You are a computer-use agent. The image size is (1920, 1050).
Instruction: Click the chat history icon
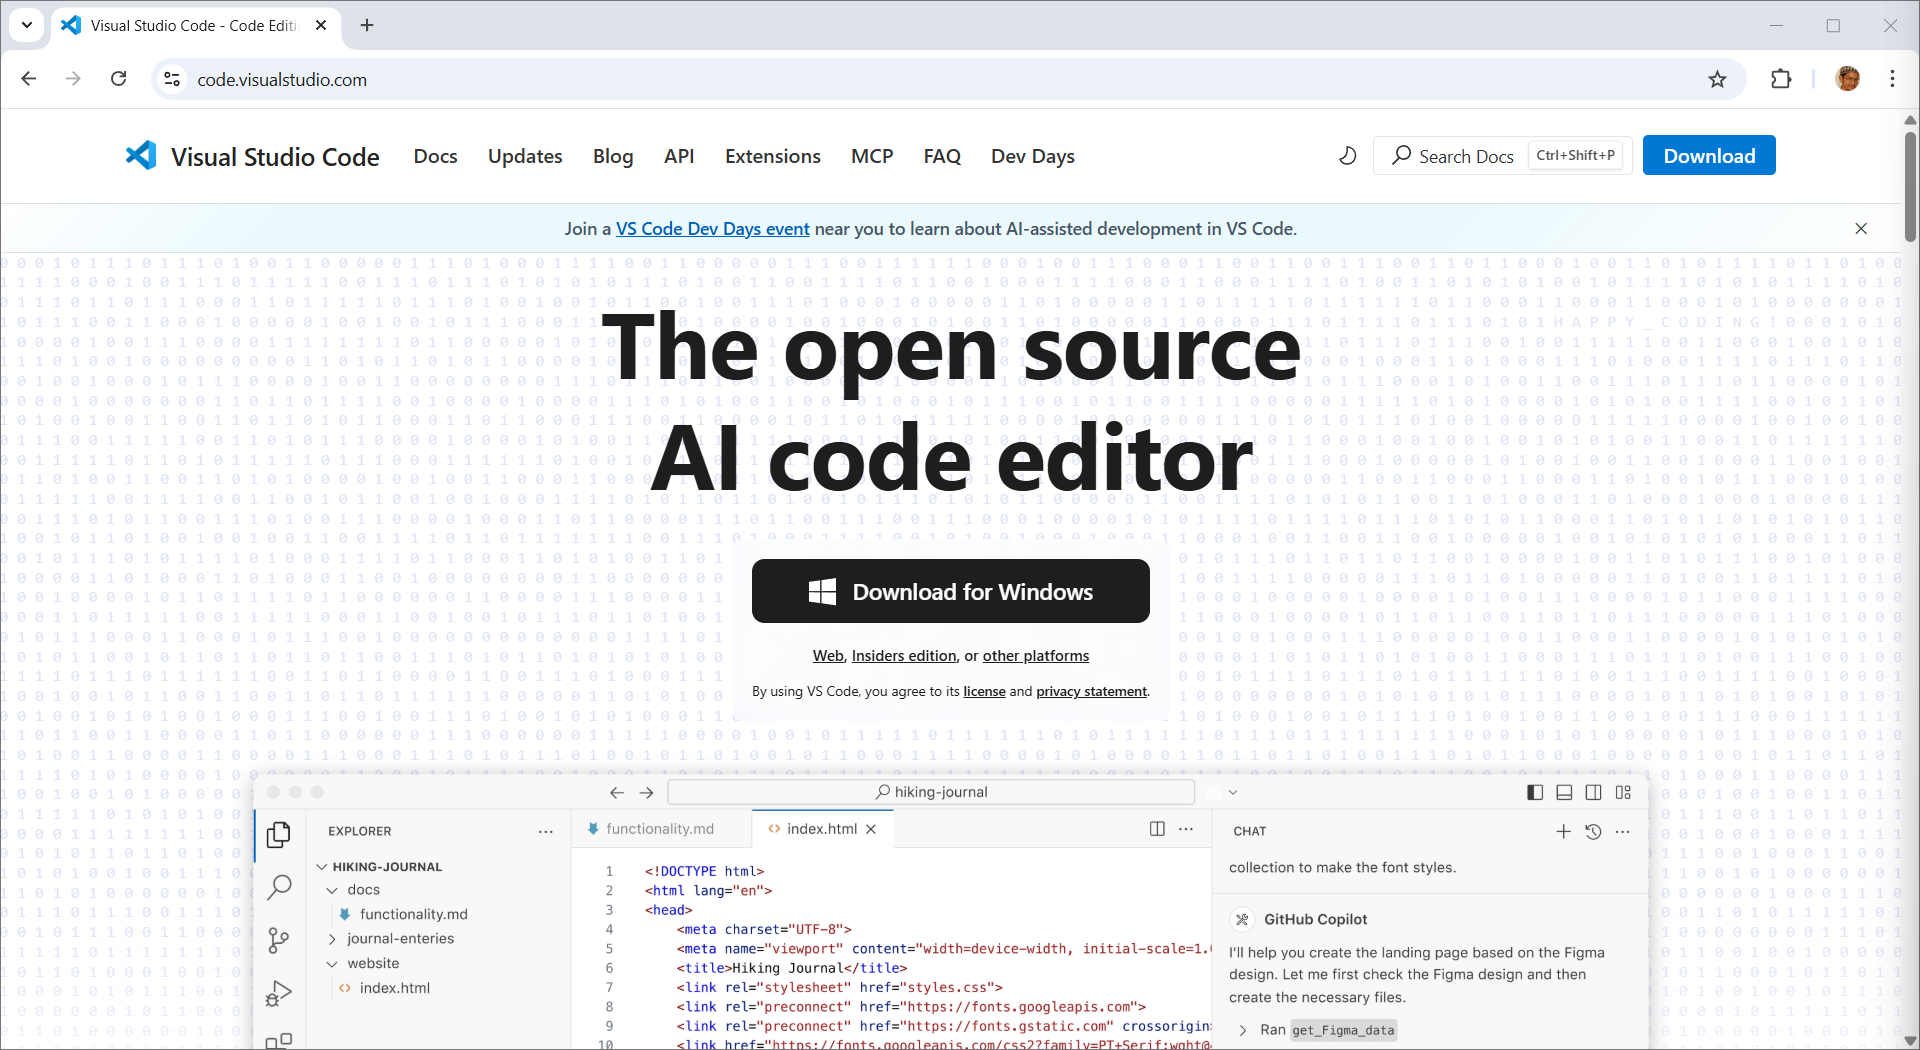(x=1593, y=832)
